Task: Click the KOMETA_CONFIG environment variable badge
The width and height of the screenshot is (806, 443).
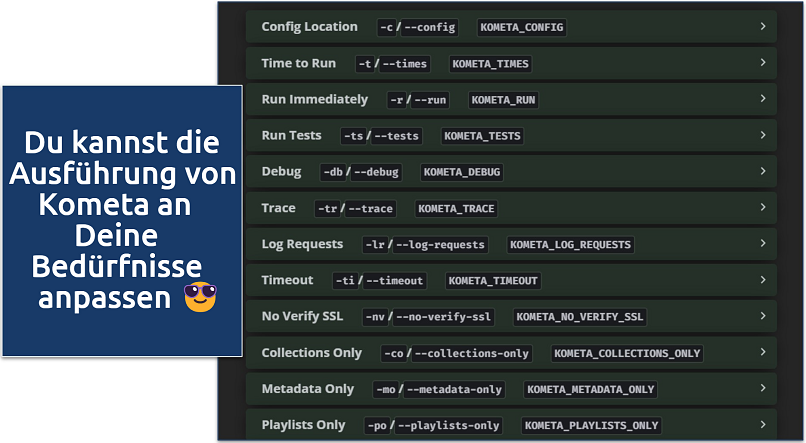Action: [x=522, y=28]
